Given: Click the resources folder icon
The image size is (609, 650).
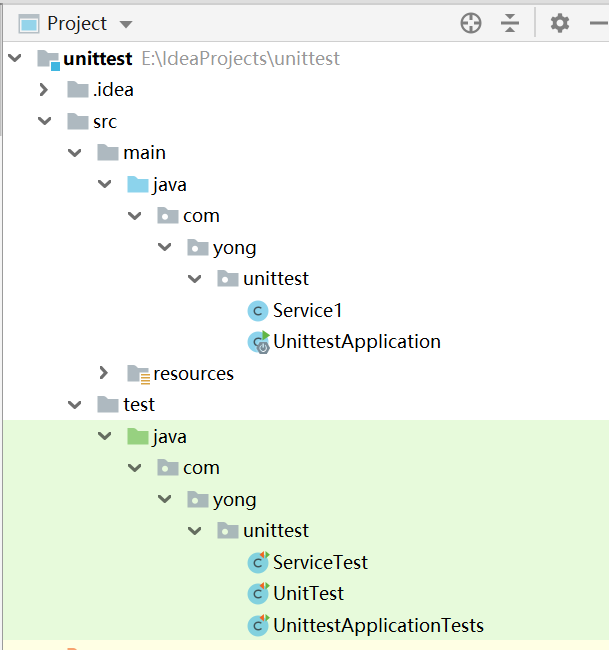Looking at the screenshot, I should point(138,374).
